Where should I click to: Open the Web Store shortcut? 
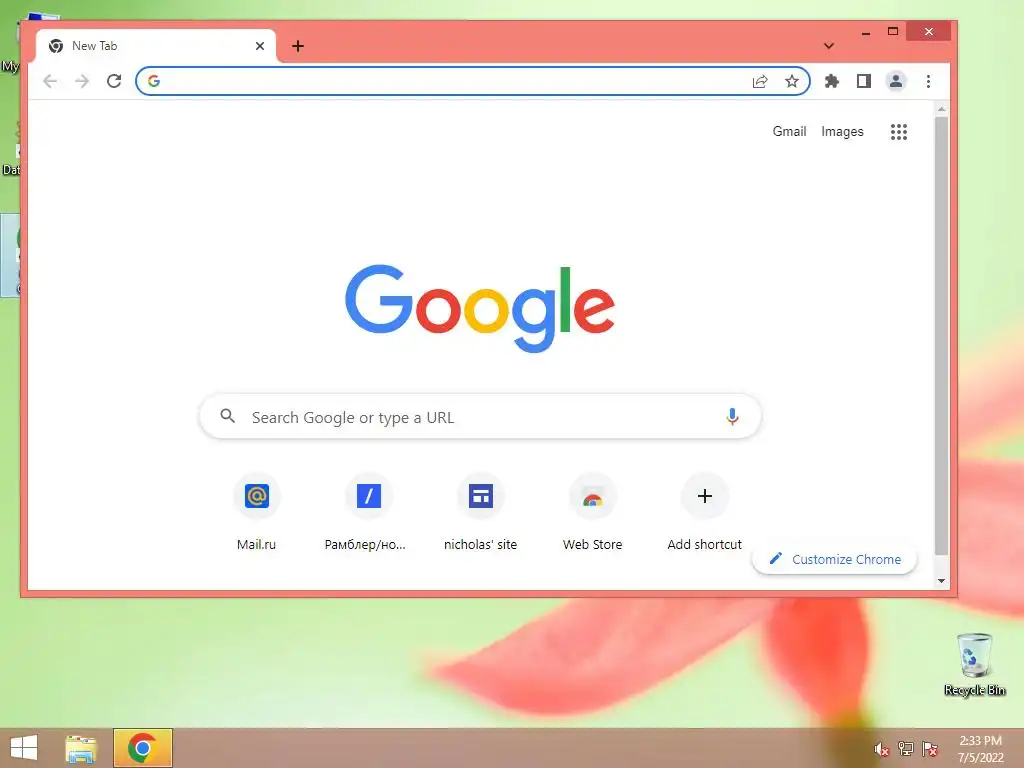point(592,512)
